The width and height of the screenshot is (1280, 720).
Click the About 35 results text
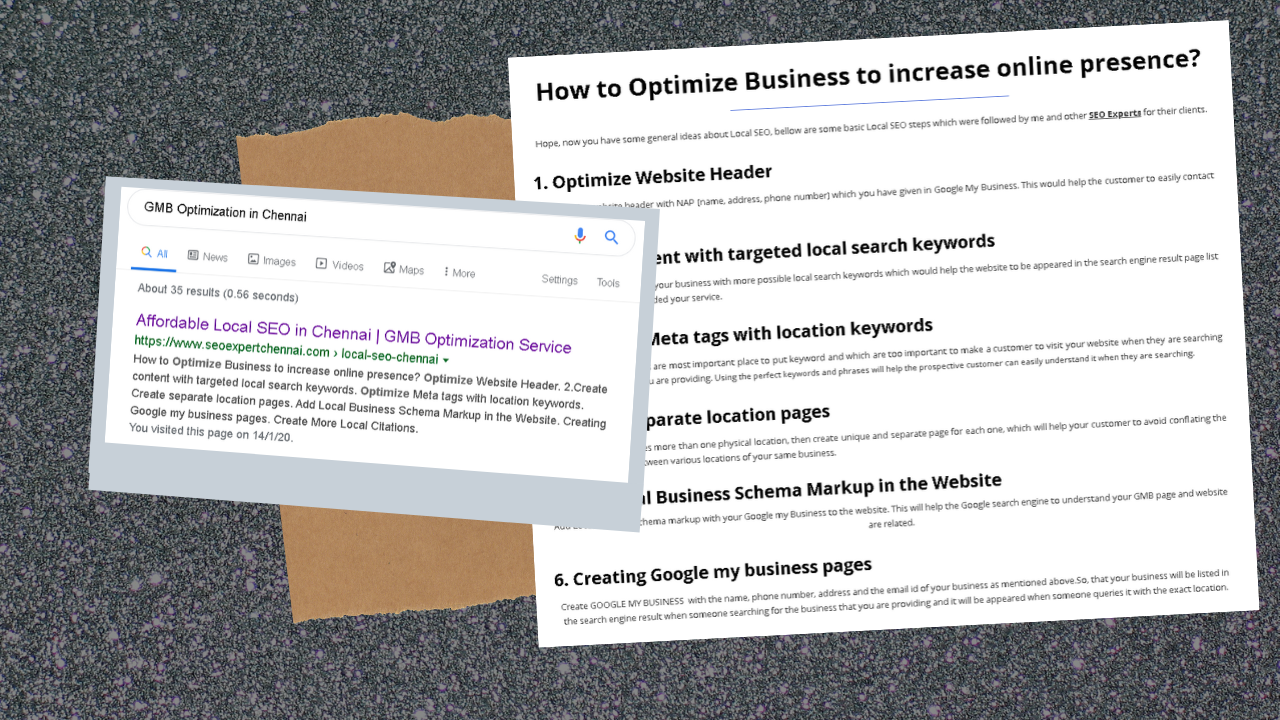tap(217, 293)
